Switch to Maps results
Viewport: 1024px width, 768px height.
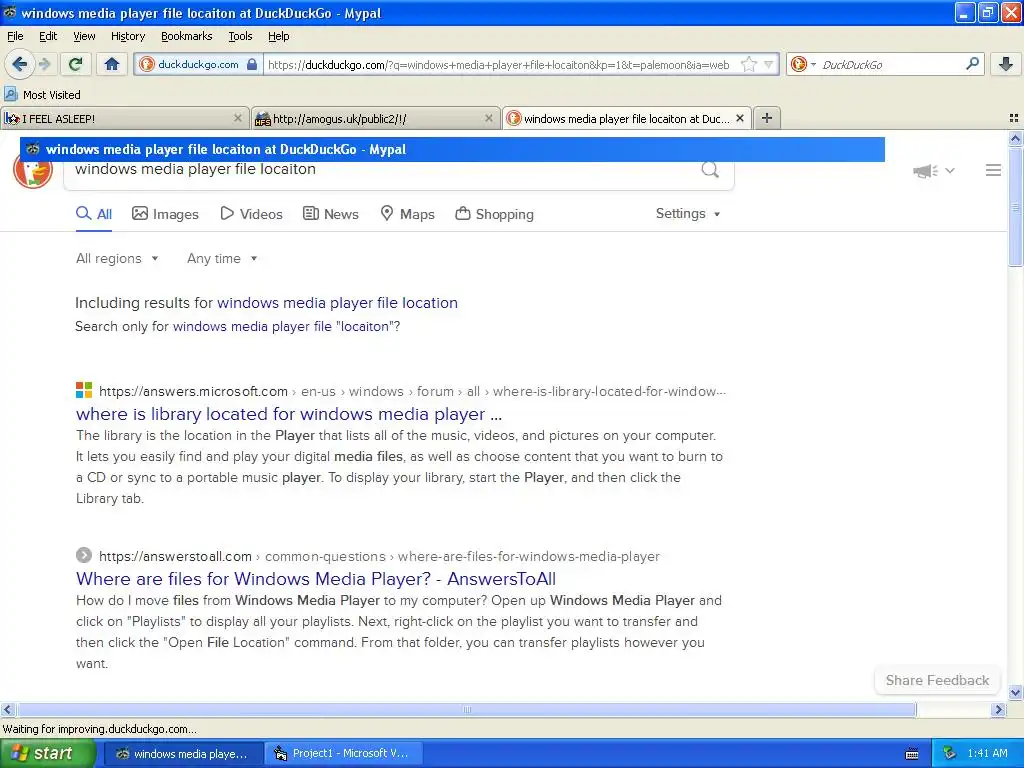tap(408, 214)
